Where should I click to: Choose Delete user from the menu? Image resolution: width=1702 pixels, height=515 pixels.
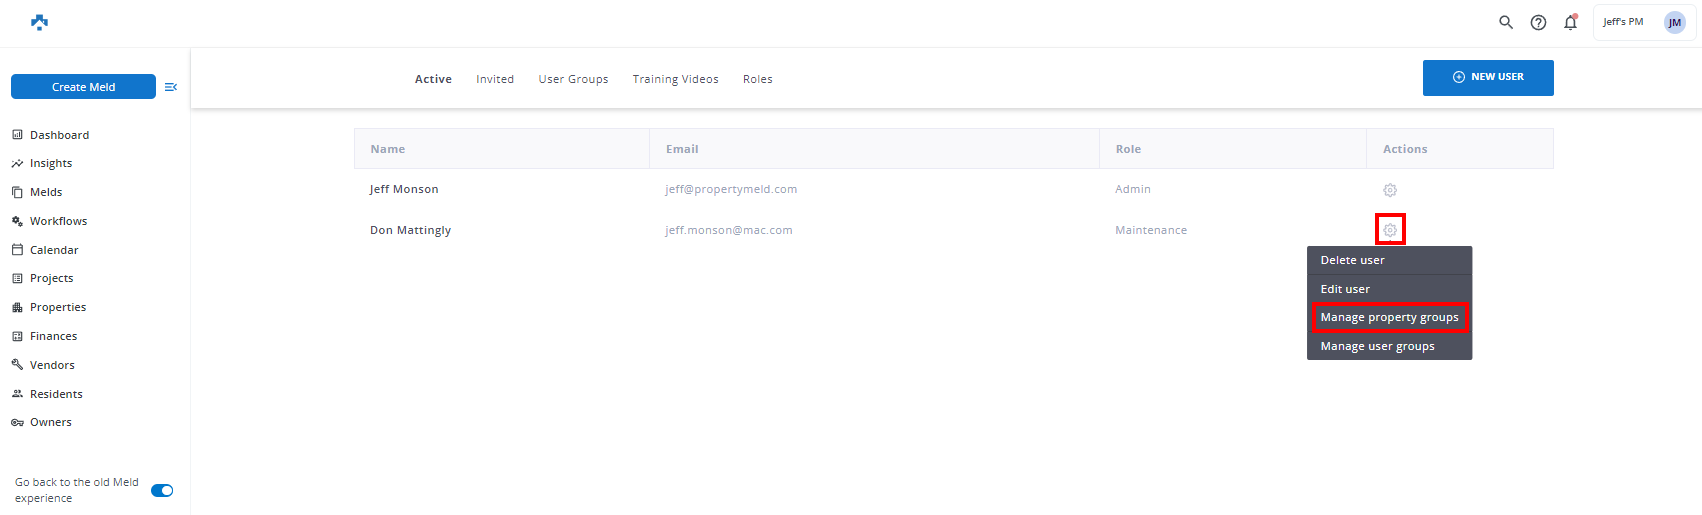(x=1352, y=260)
